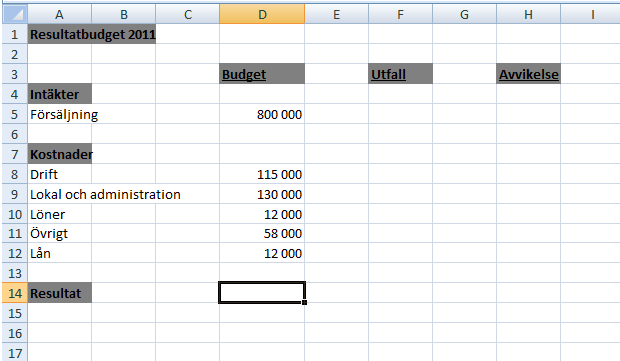
Task: Click empty Utfall cell in Drift row
Action: coord(401,174)
